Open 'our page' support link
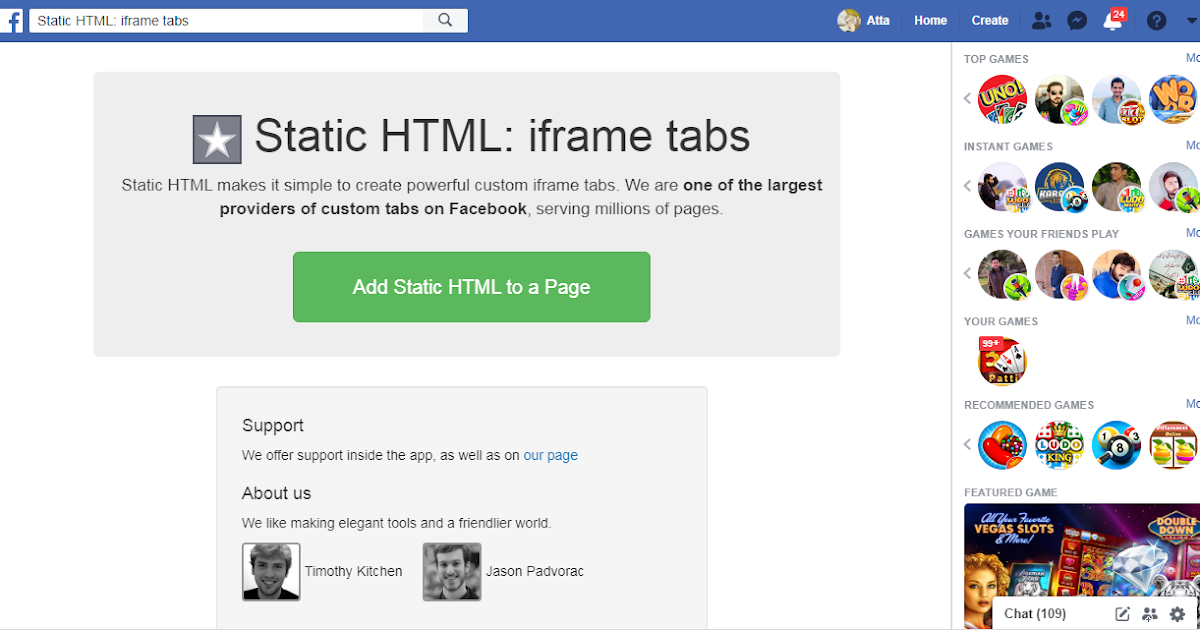Screen dimensions: 1200x630 click(550, 455)
